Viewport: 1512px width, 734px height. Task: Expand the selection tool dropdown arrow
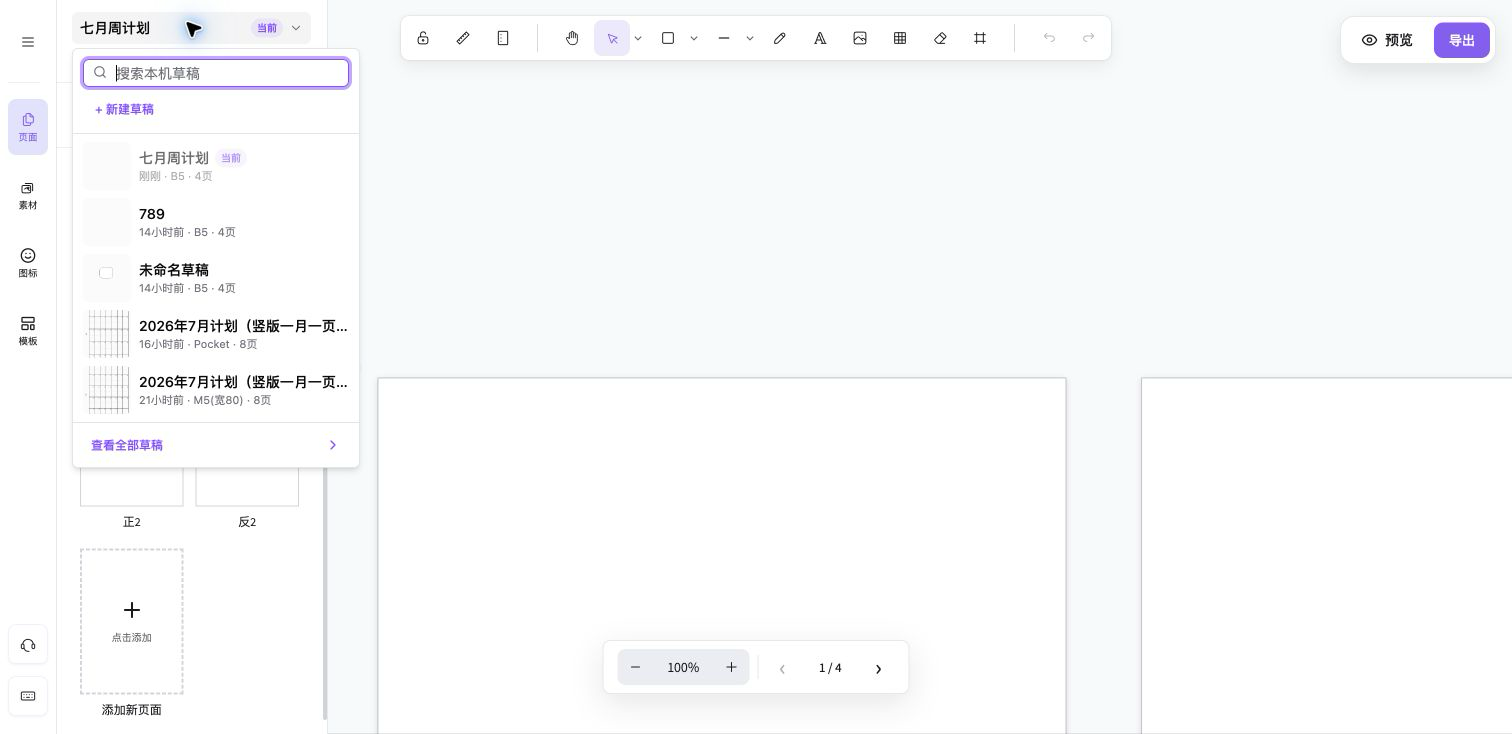point(638,38)
